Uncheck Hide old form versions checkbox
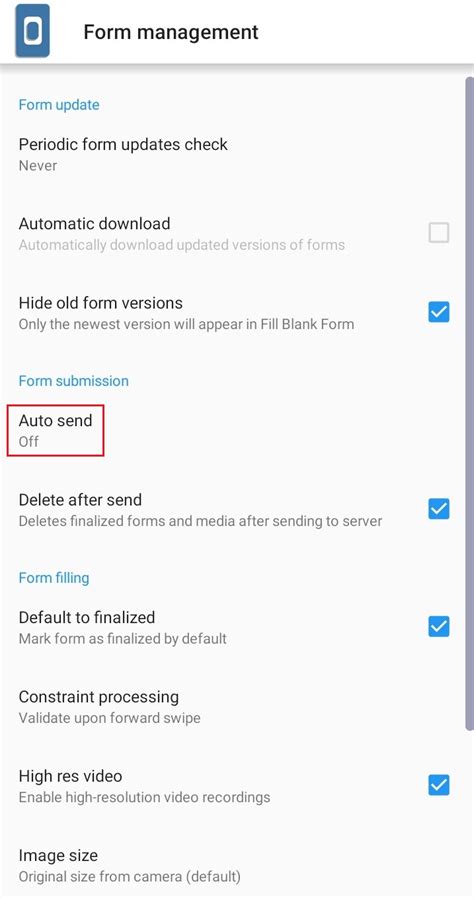The image size is (474, 898). click(439, 313)
